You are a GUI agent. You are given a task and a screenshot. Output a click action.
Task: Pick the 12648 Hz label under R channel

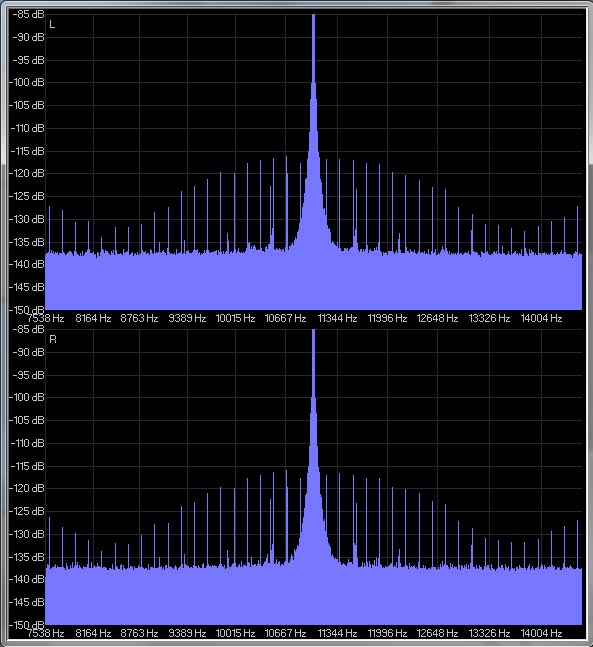[x=437, y=633]
